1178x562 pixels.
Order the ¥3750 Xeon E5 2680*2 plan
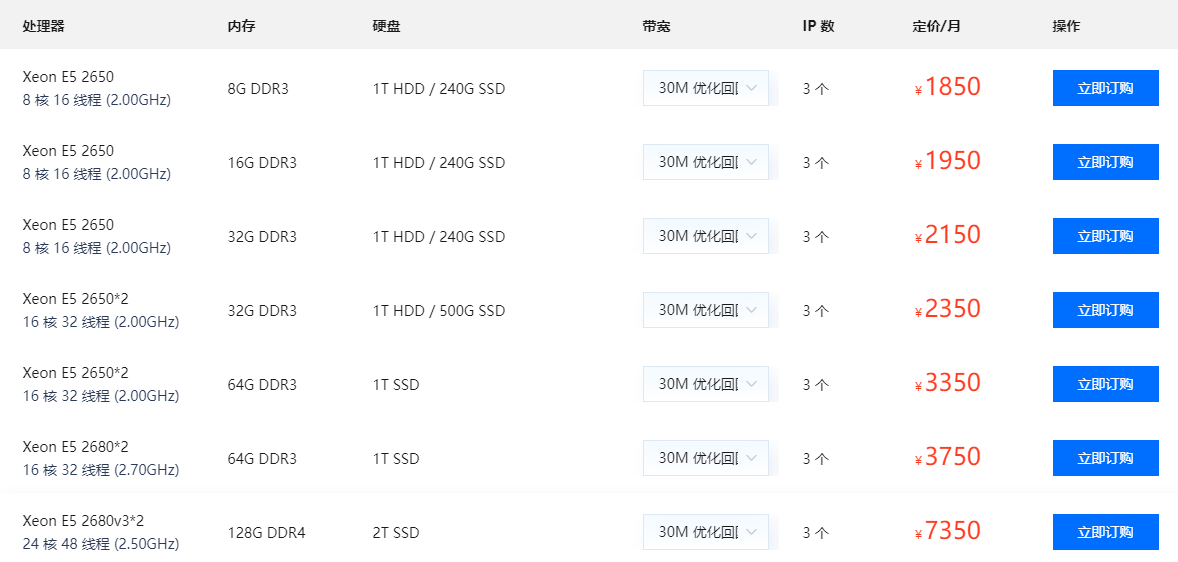click(x=1105, y=458)
